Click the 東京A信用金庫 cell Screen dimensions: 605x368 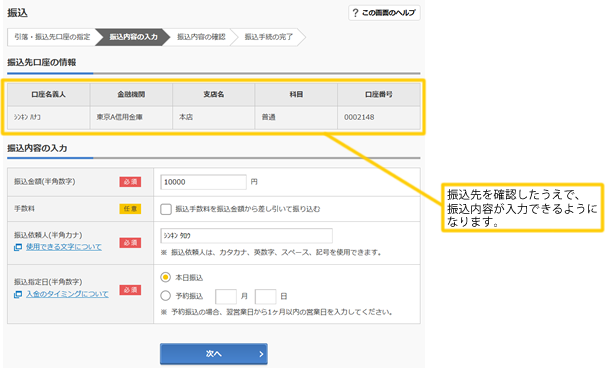(131, 117)
